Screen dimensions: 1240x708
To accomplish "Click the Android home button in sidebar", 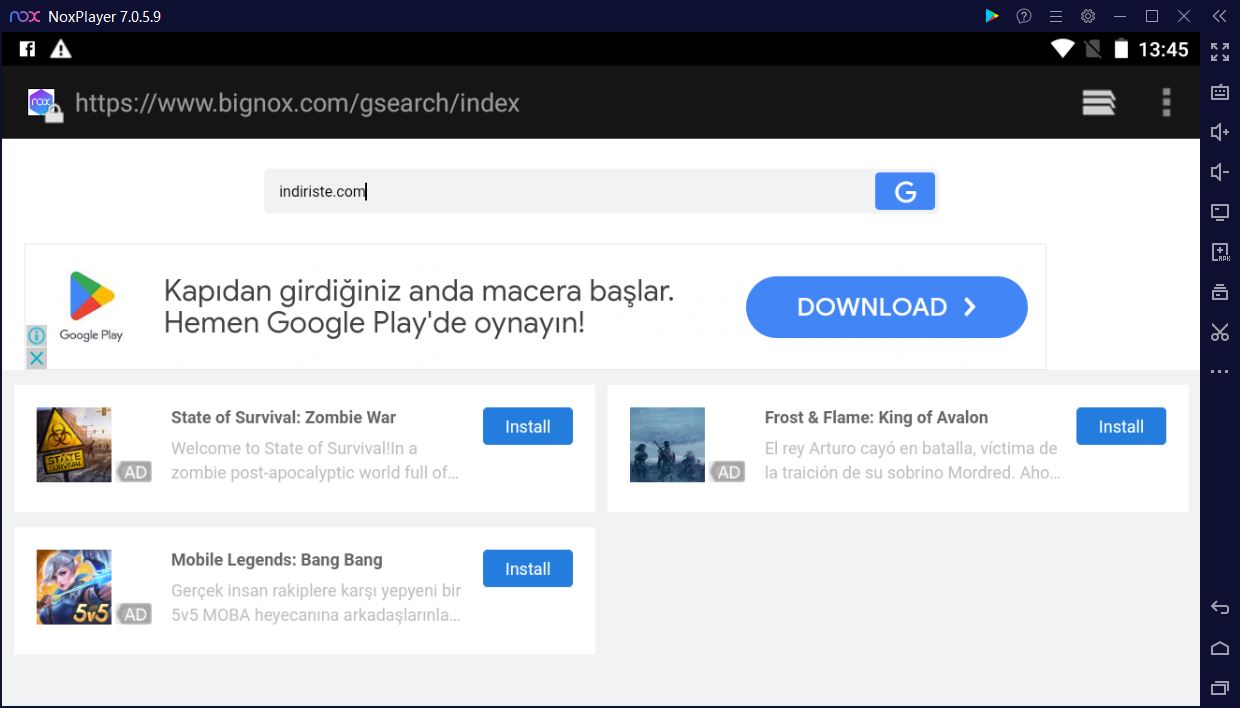I will pos(1220,648).
